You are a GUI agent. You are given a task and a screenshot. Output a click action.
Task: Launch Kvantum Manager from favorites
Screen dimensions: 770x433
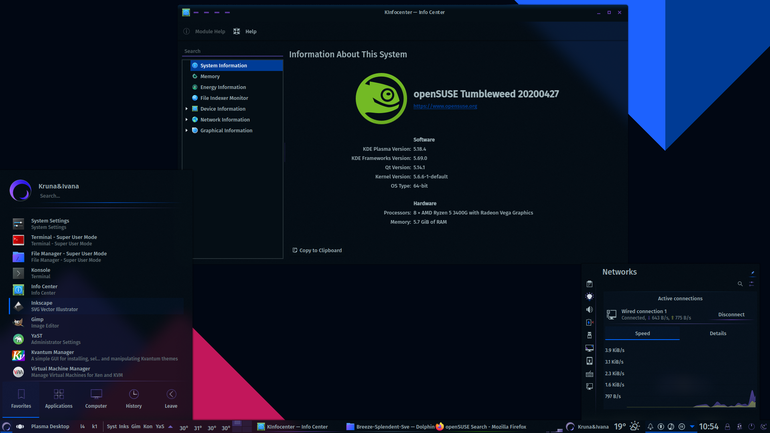point(96,355)
